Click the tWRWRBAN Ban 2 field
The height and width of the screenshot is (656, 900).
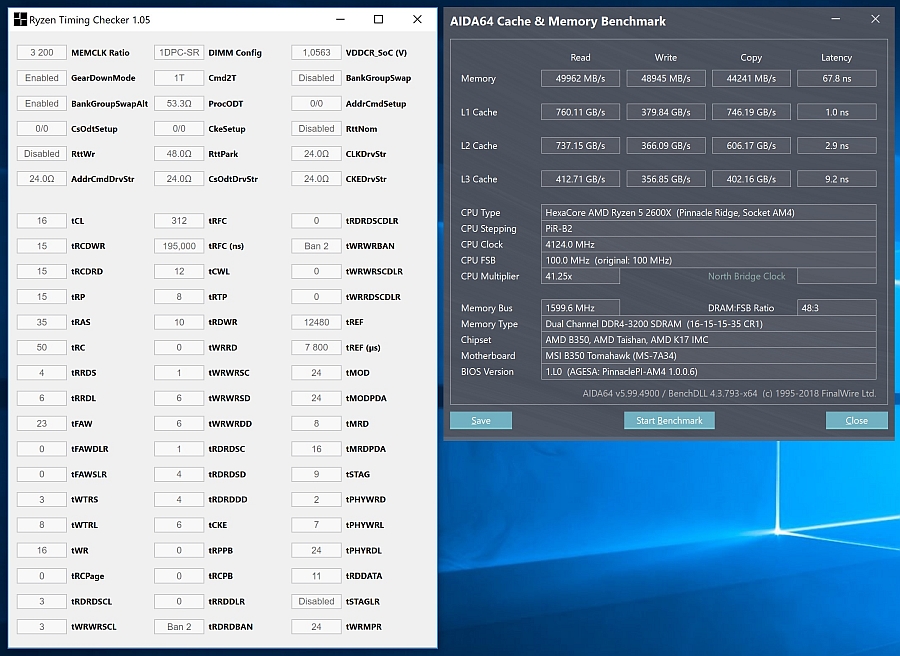coord(316,246)
